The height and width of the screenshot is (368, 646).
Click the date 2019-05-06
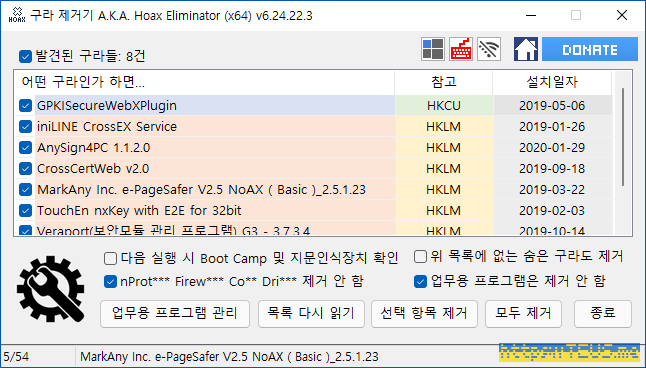(x=552, y=105)
